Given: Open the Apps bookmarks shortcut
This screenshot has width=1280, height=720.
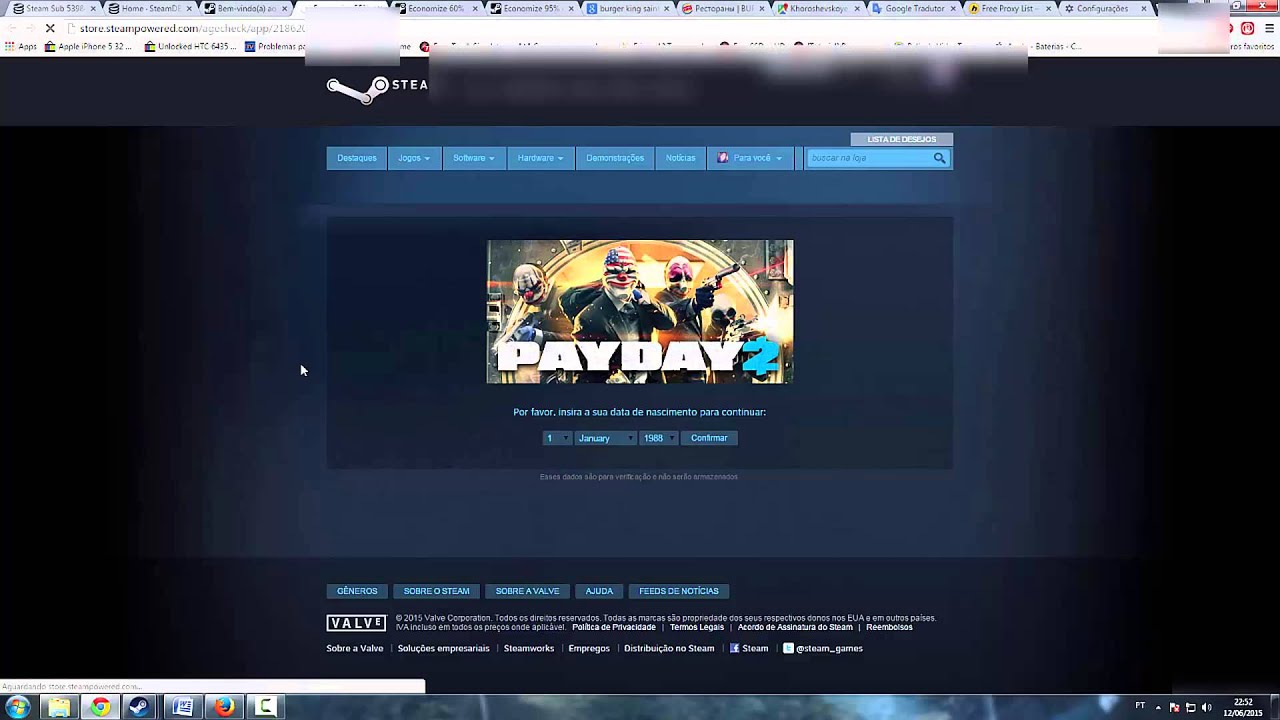Looking at the screenshot, I should pos(21,46).
